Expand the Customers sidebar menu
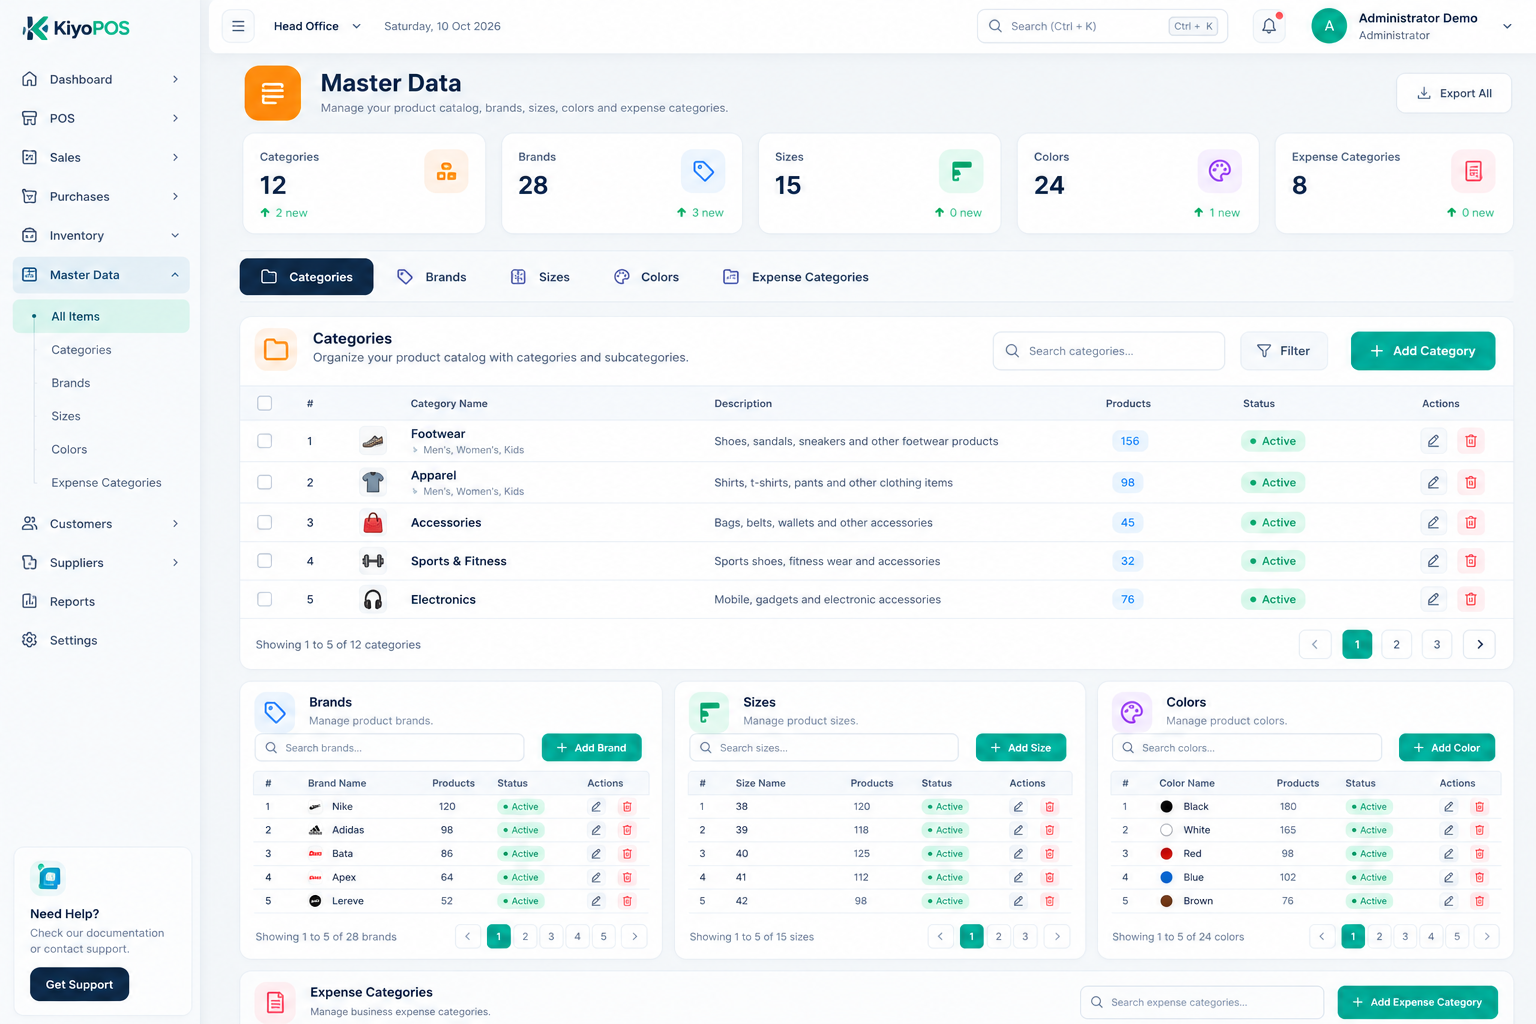Viewport: 1536px width, 1024px height. 101,524
